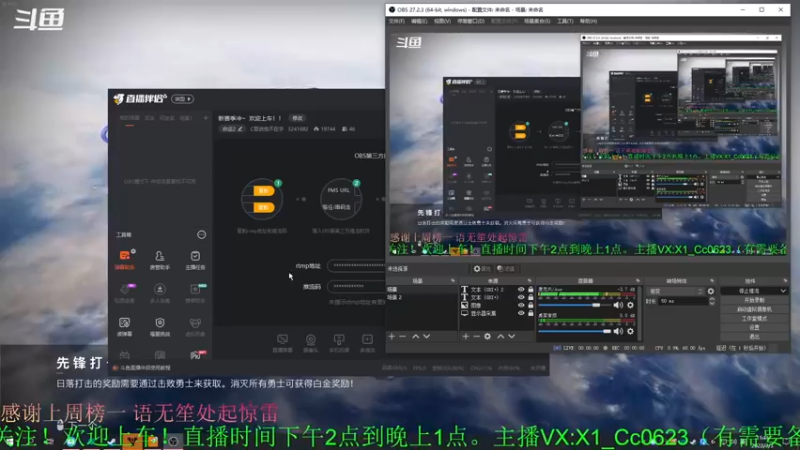Open the File menu in OBS
The width and height of the screenshot is (800, 450).
(396, 21)
